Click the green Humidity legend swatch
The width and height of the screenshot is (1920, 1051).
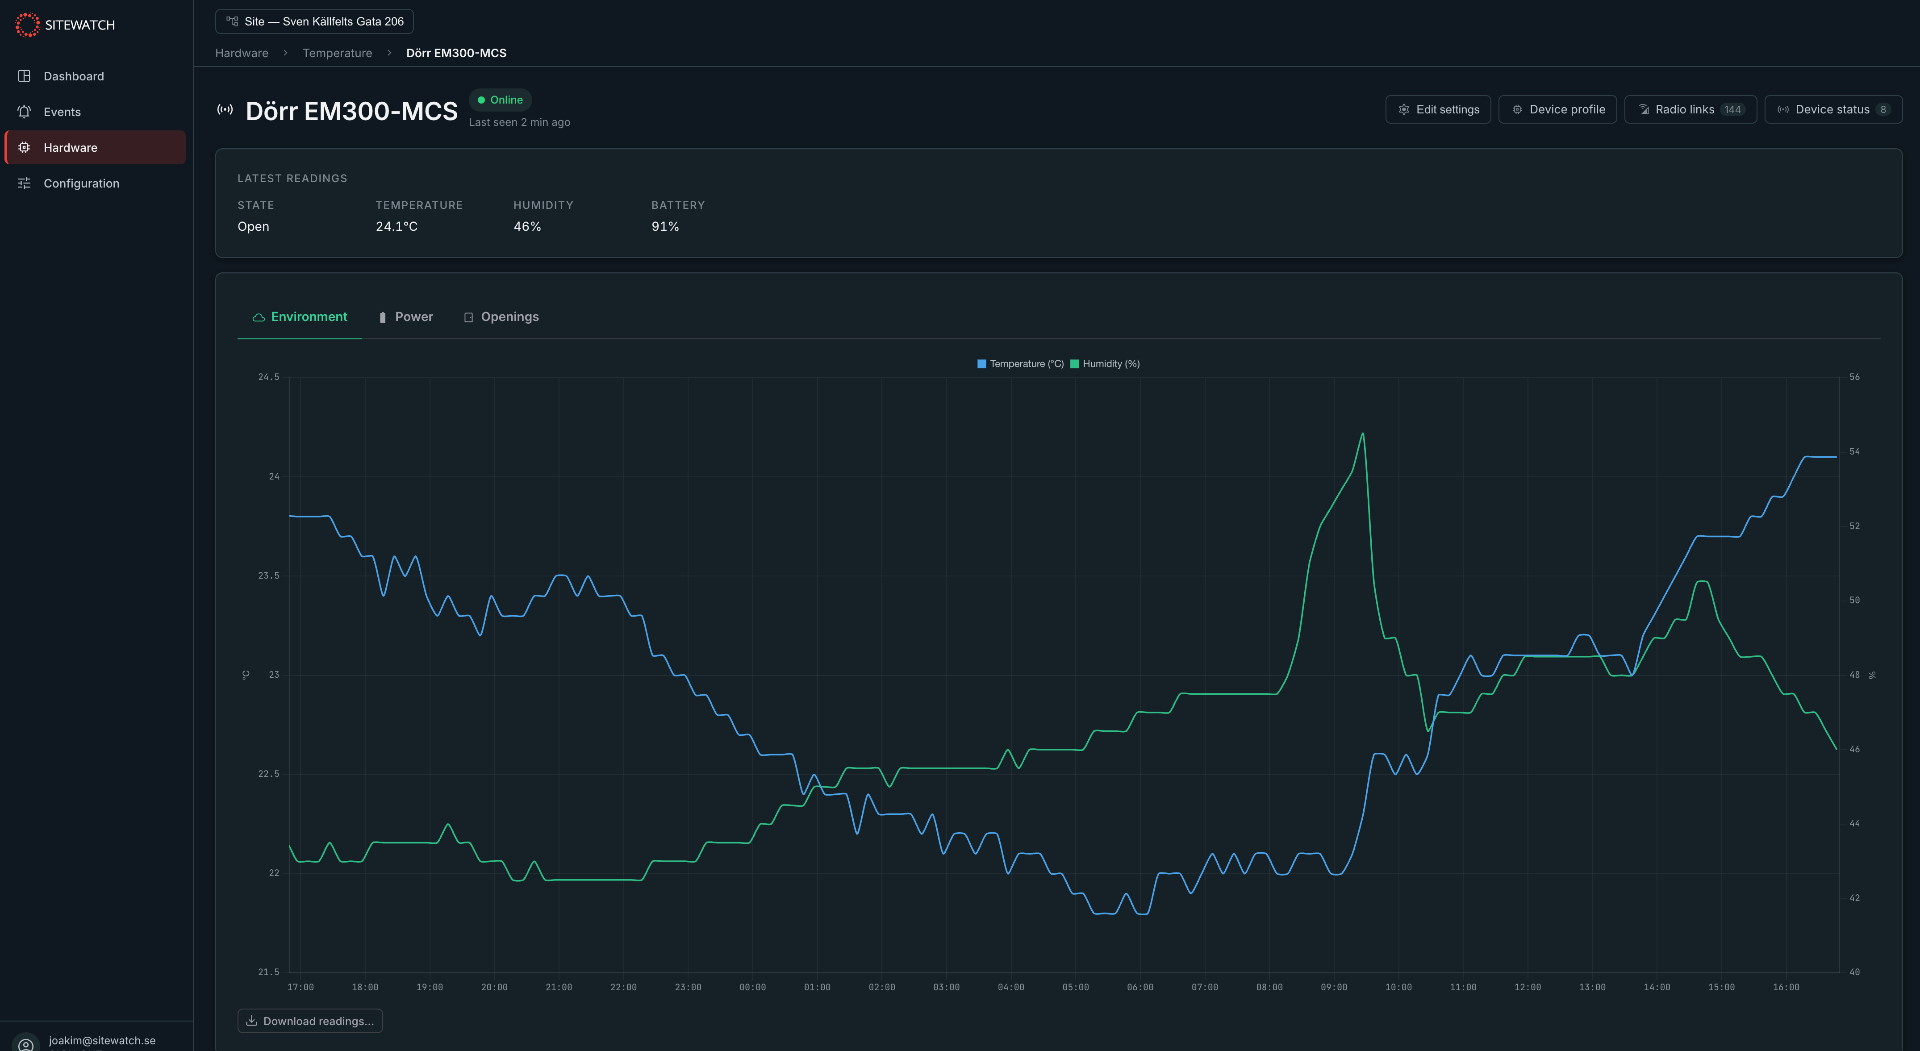click(1075, 364)
